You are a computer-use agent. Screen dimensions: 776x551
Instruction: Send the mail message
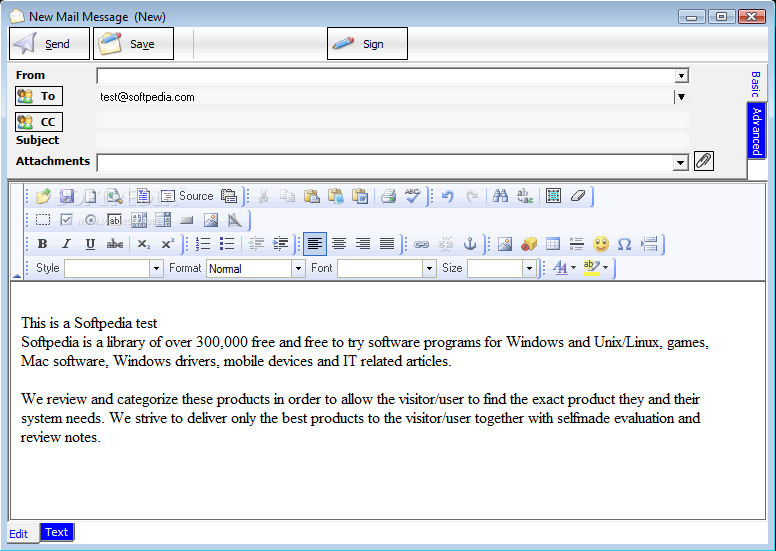49,44
